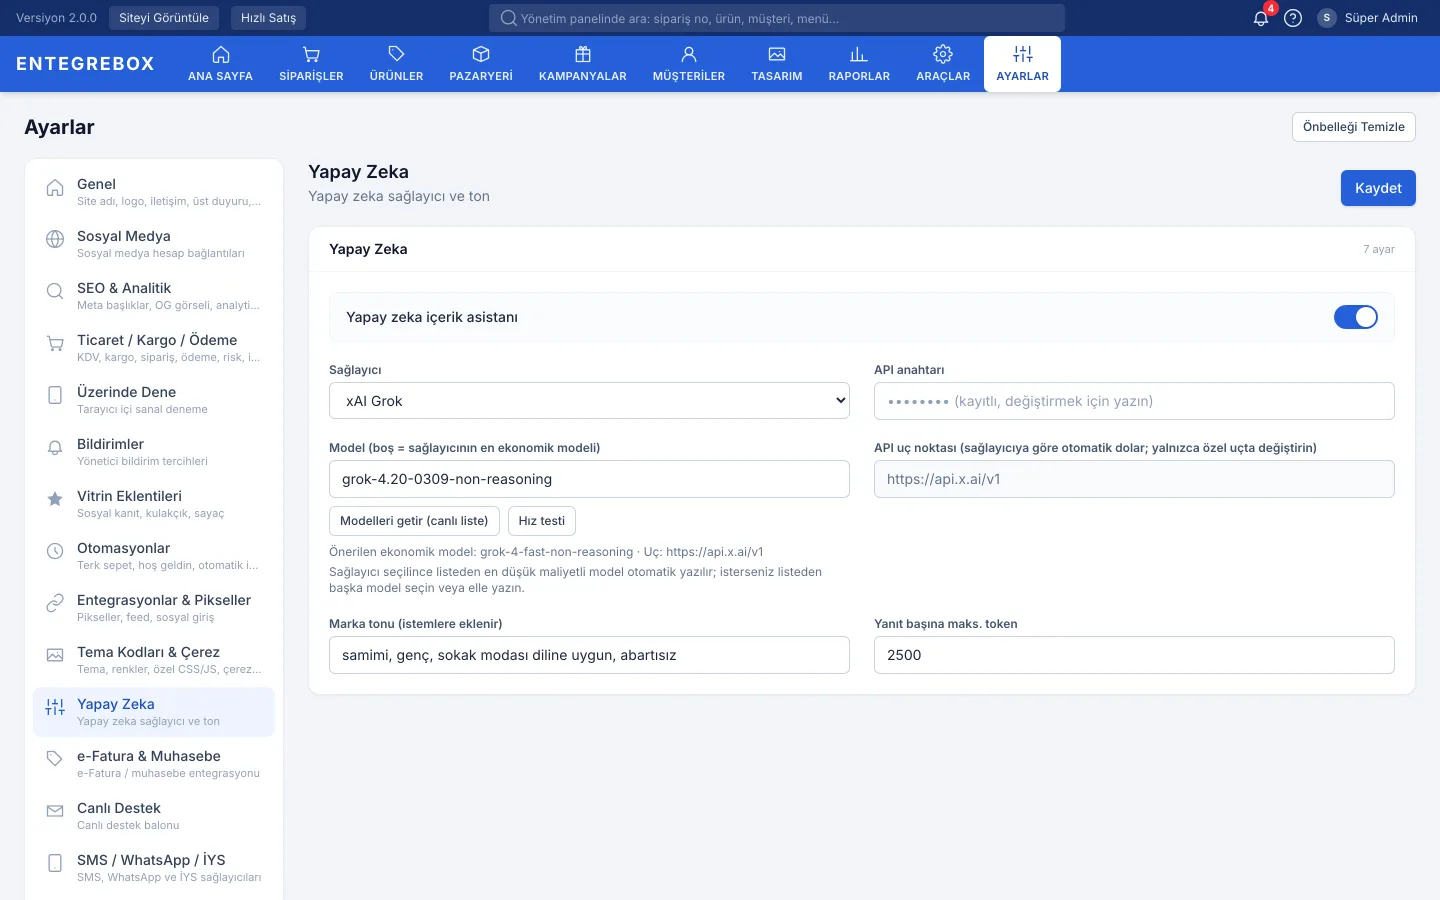Image resolution: width=1440 pixels, height=900 pixels.
Task: Click Modelleri getir (canlı liste) button
Action: tap(414, 521)
